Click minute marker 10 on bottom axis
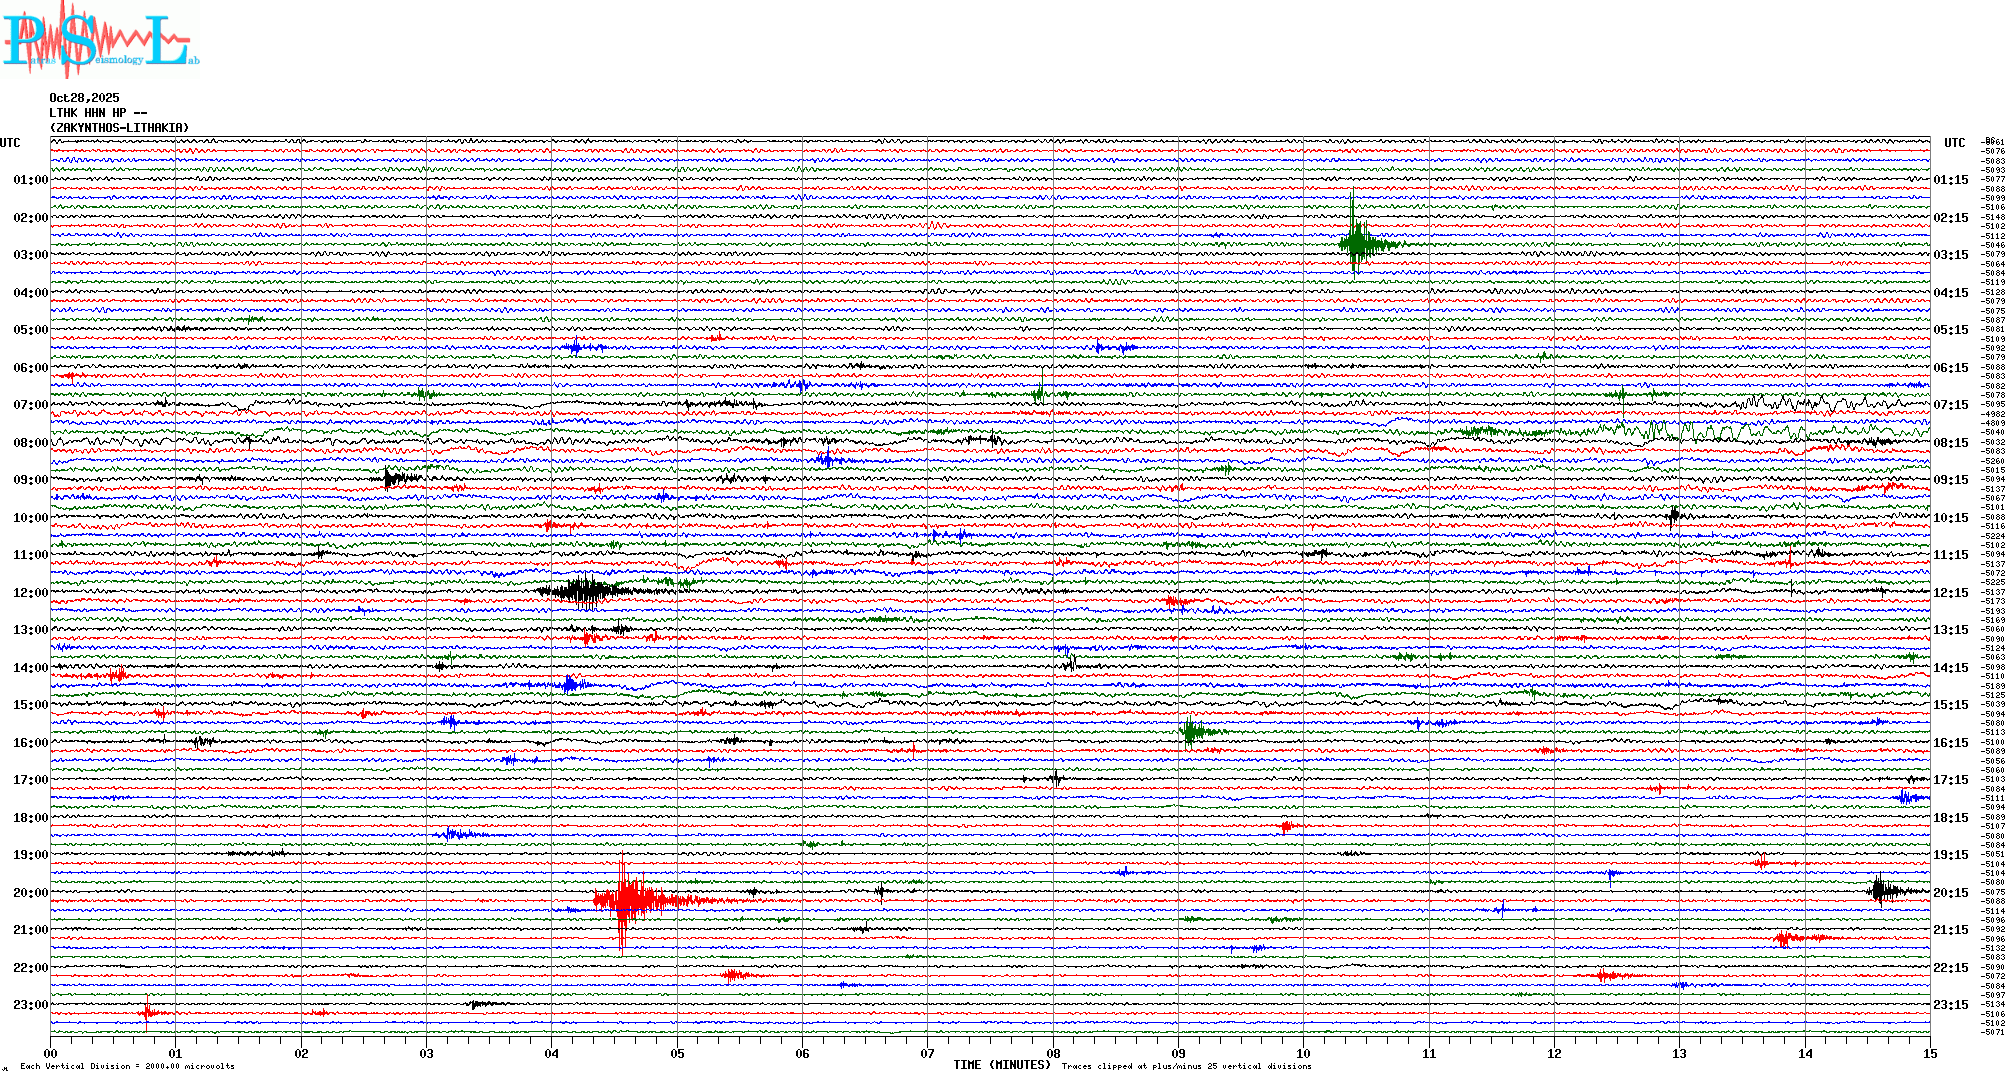The height and width of the screenshot is (1080, 2010). [1303, 1053]
